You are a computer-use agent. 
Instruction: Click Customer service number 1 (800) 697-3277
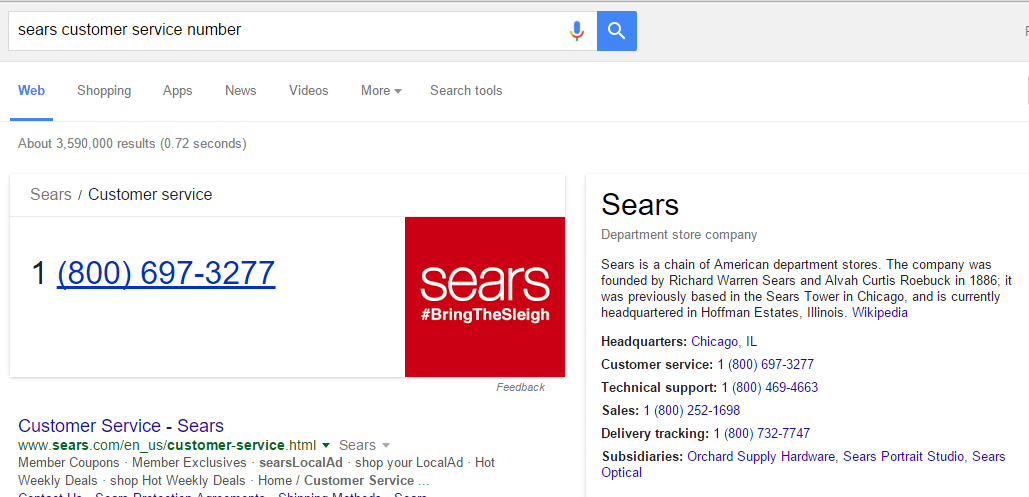[766, 364]
